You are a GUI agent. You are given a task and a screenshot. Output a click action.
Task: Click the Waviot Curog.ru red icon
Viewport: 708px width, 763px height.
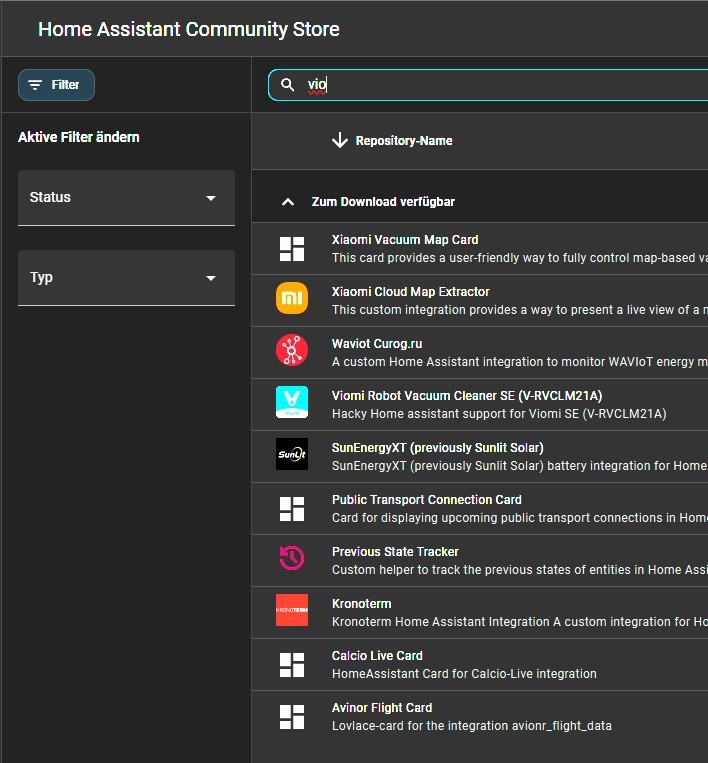click(x=292, y=350)
